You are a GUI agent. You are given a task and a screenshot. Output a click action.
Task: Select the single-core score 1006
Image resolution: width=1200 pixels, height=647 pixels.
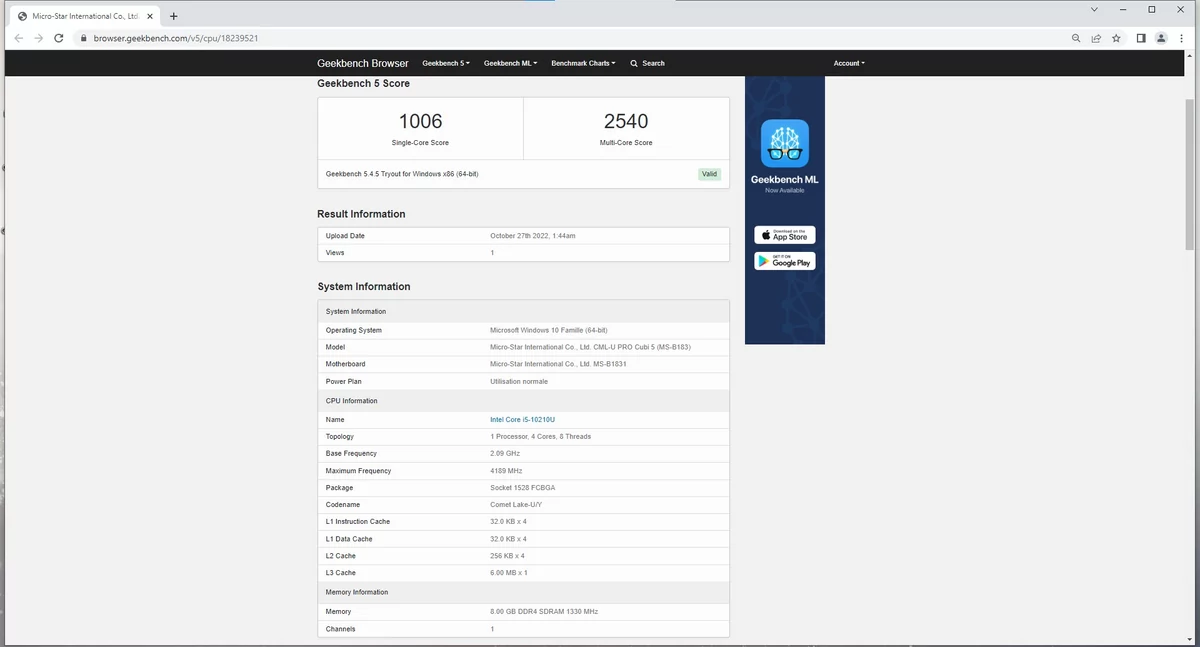(x=420, y=121)
